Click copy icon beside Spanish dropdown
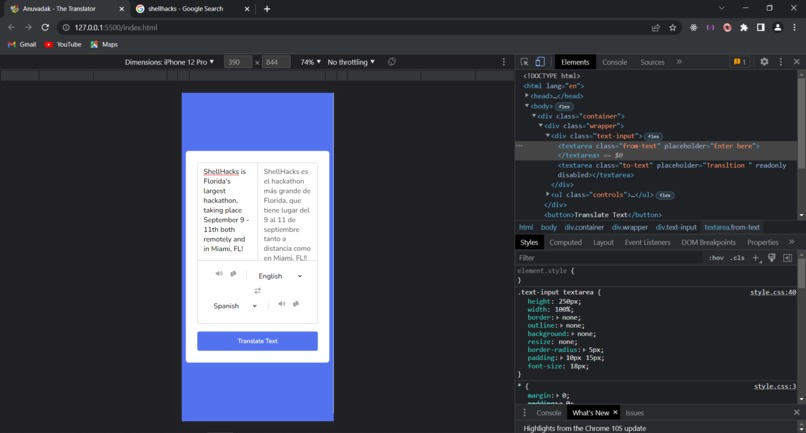 296,304
